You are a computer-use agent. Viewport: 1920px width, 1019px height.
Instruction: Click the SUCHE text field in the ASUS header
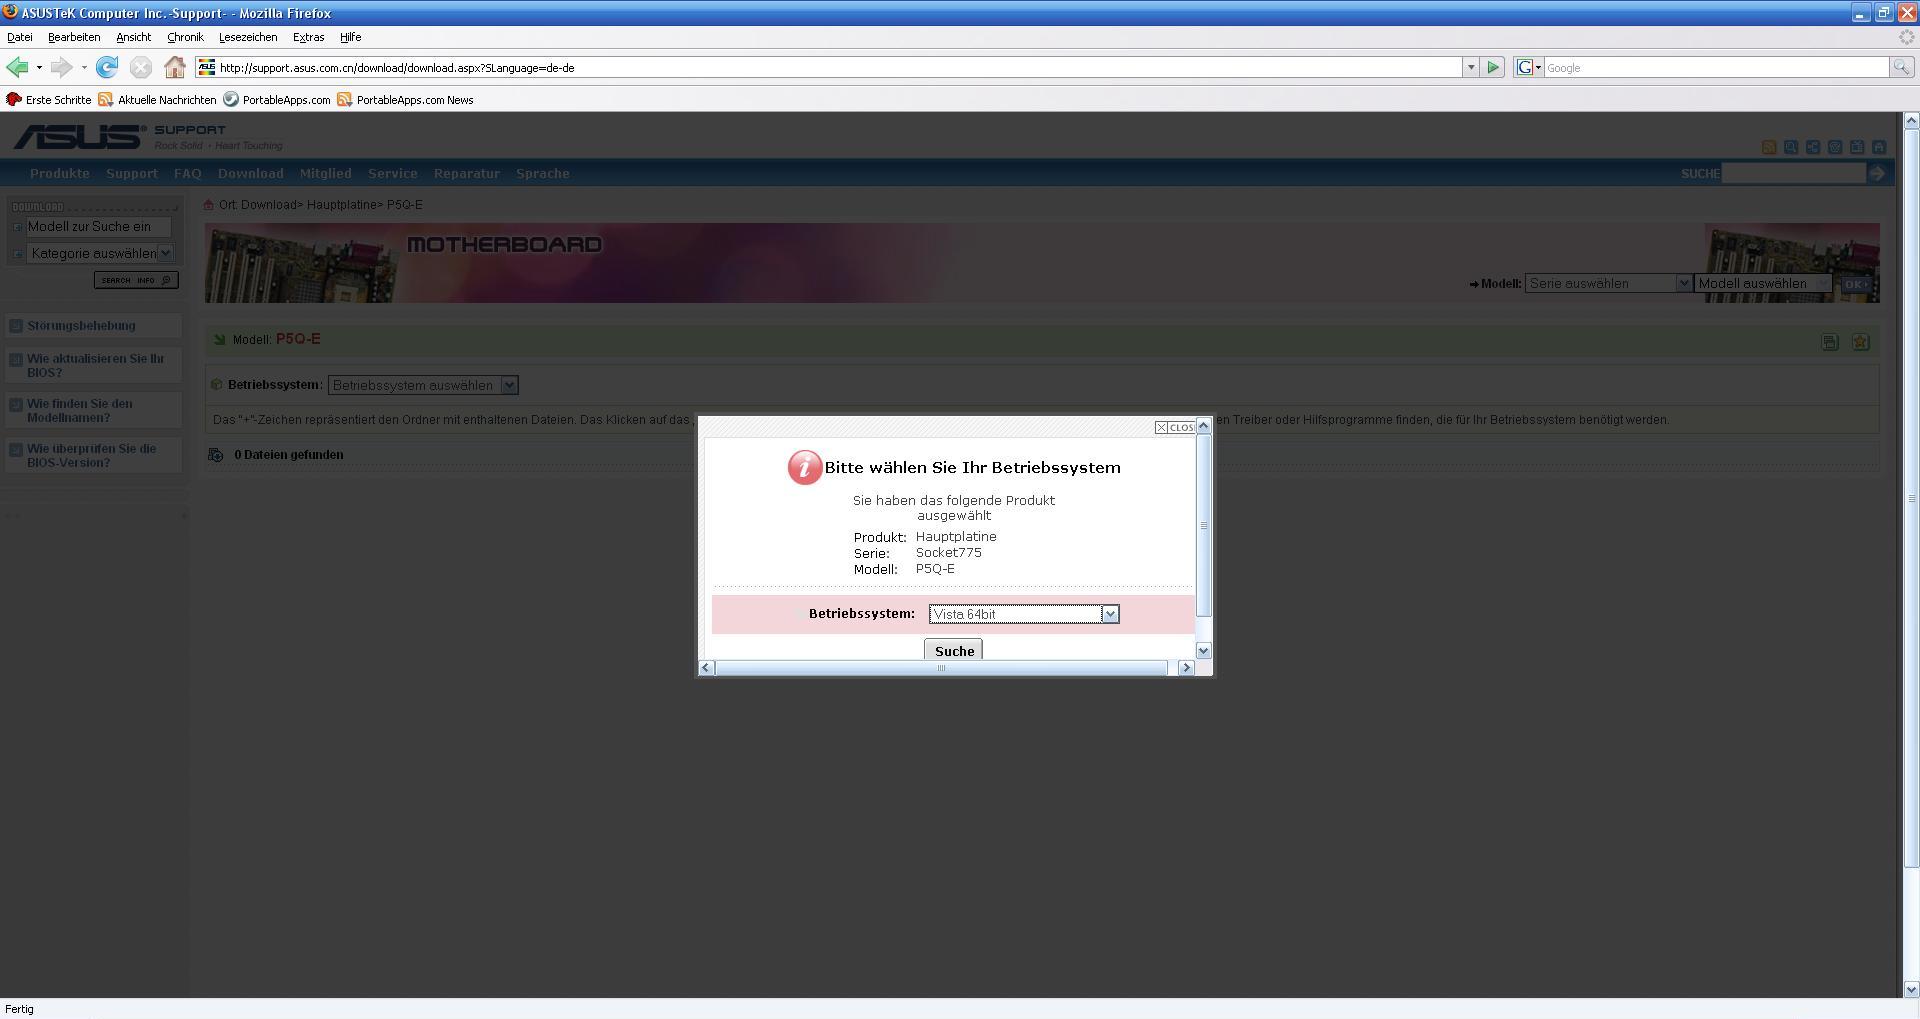pyautogui.click(x=1794, y=173)
